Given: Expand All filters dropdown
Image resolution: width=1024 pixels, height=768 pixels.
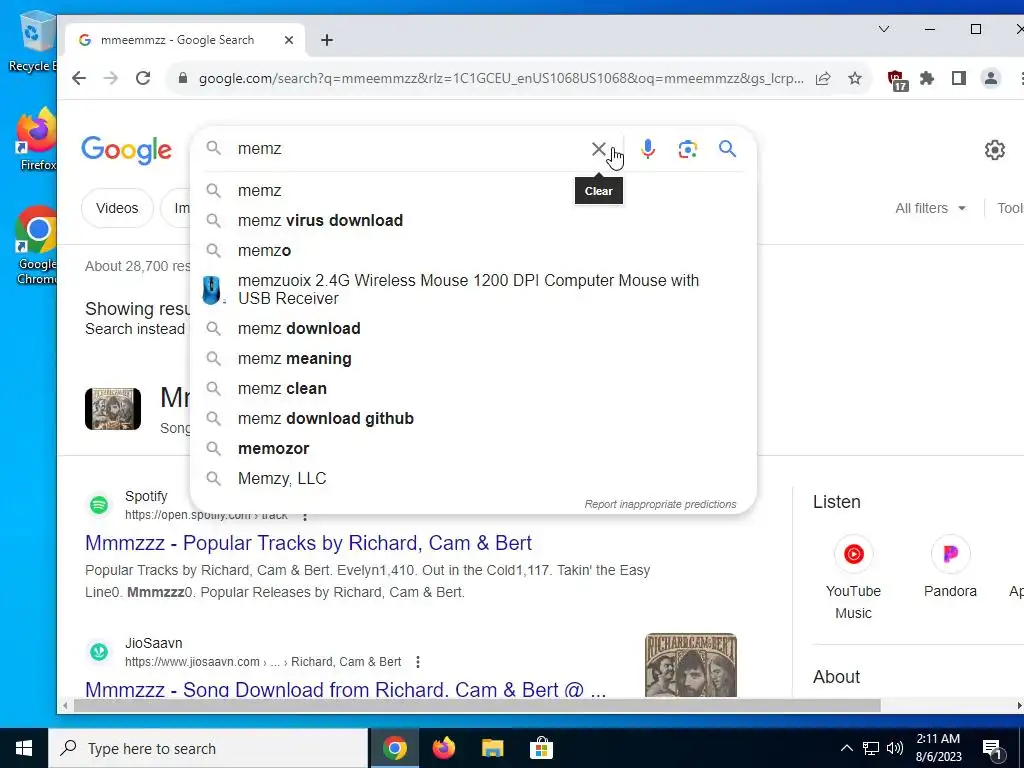Looking at the screenshot, I should click(x=931, y=208).
